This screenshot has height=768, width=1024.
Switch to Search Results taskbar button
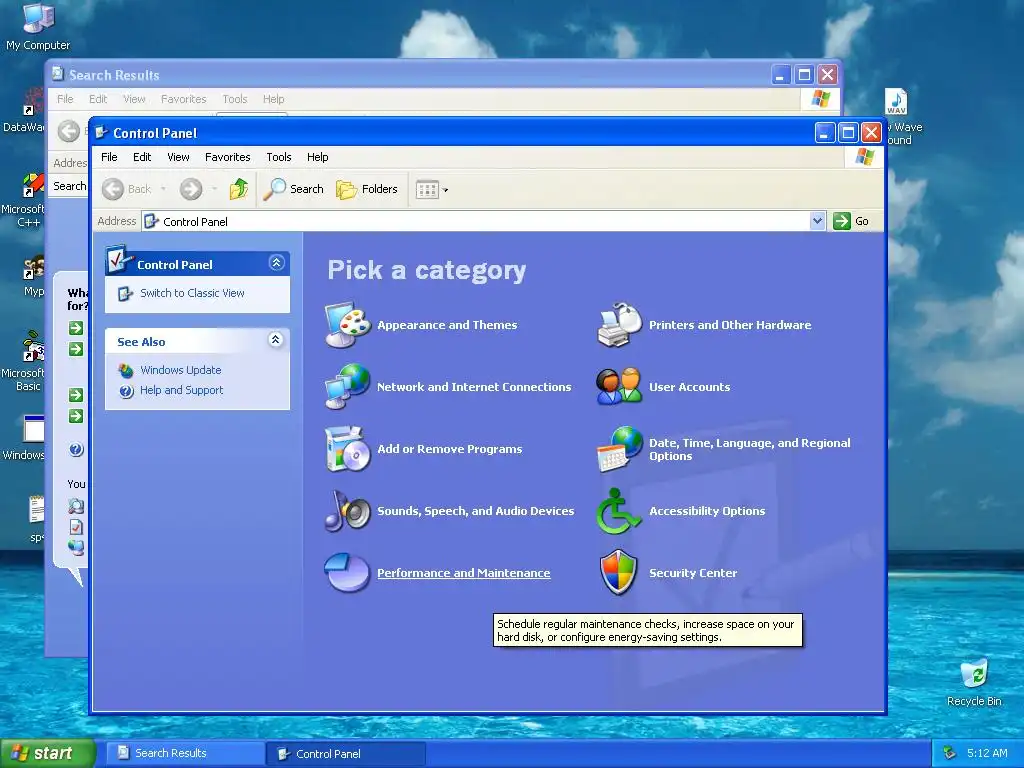pos(185,753)
